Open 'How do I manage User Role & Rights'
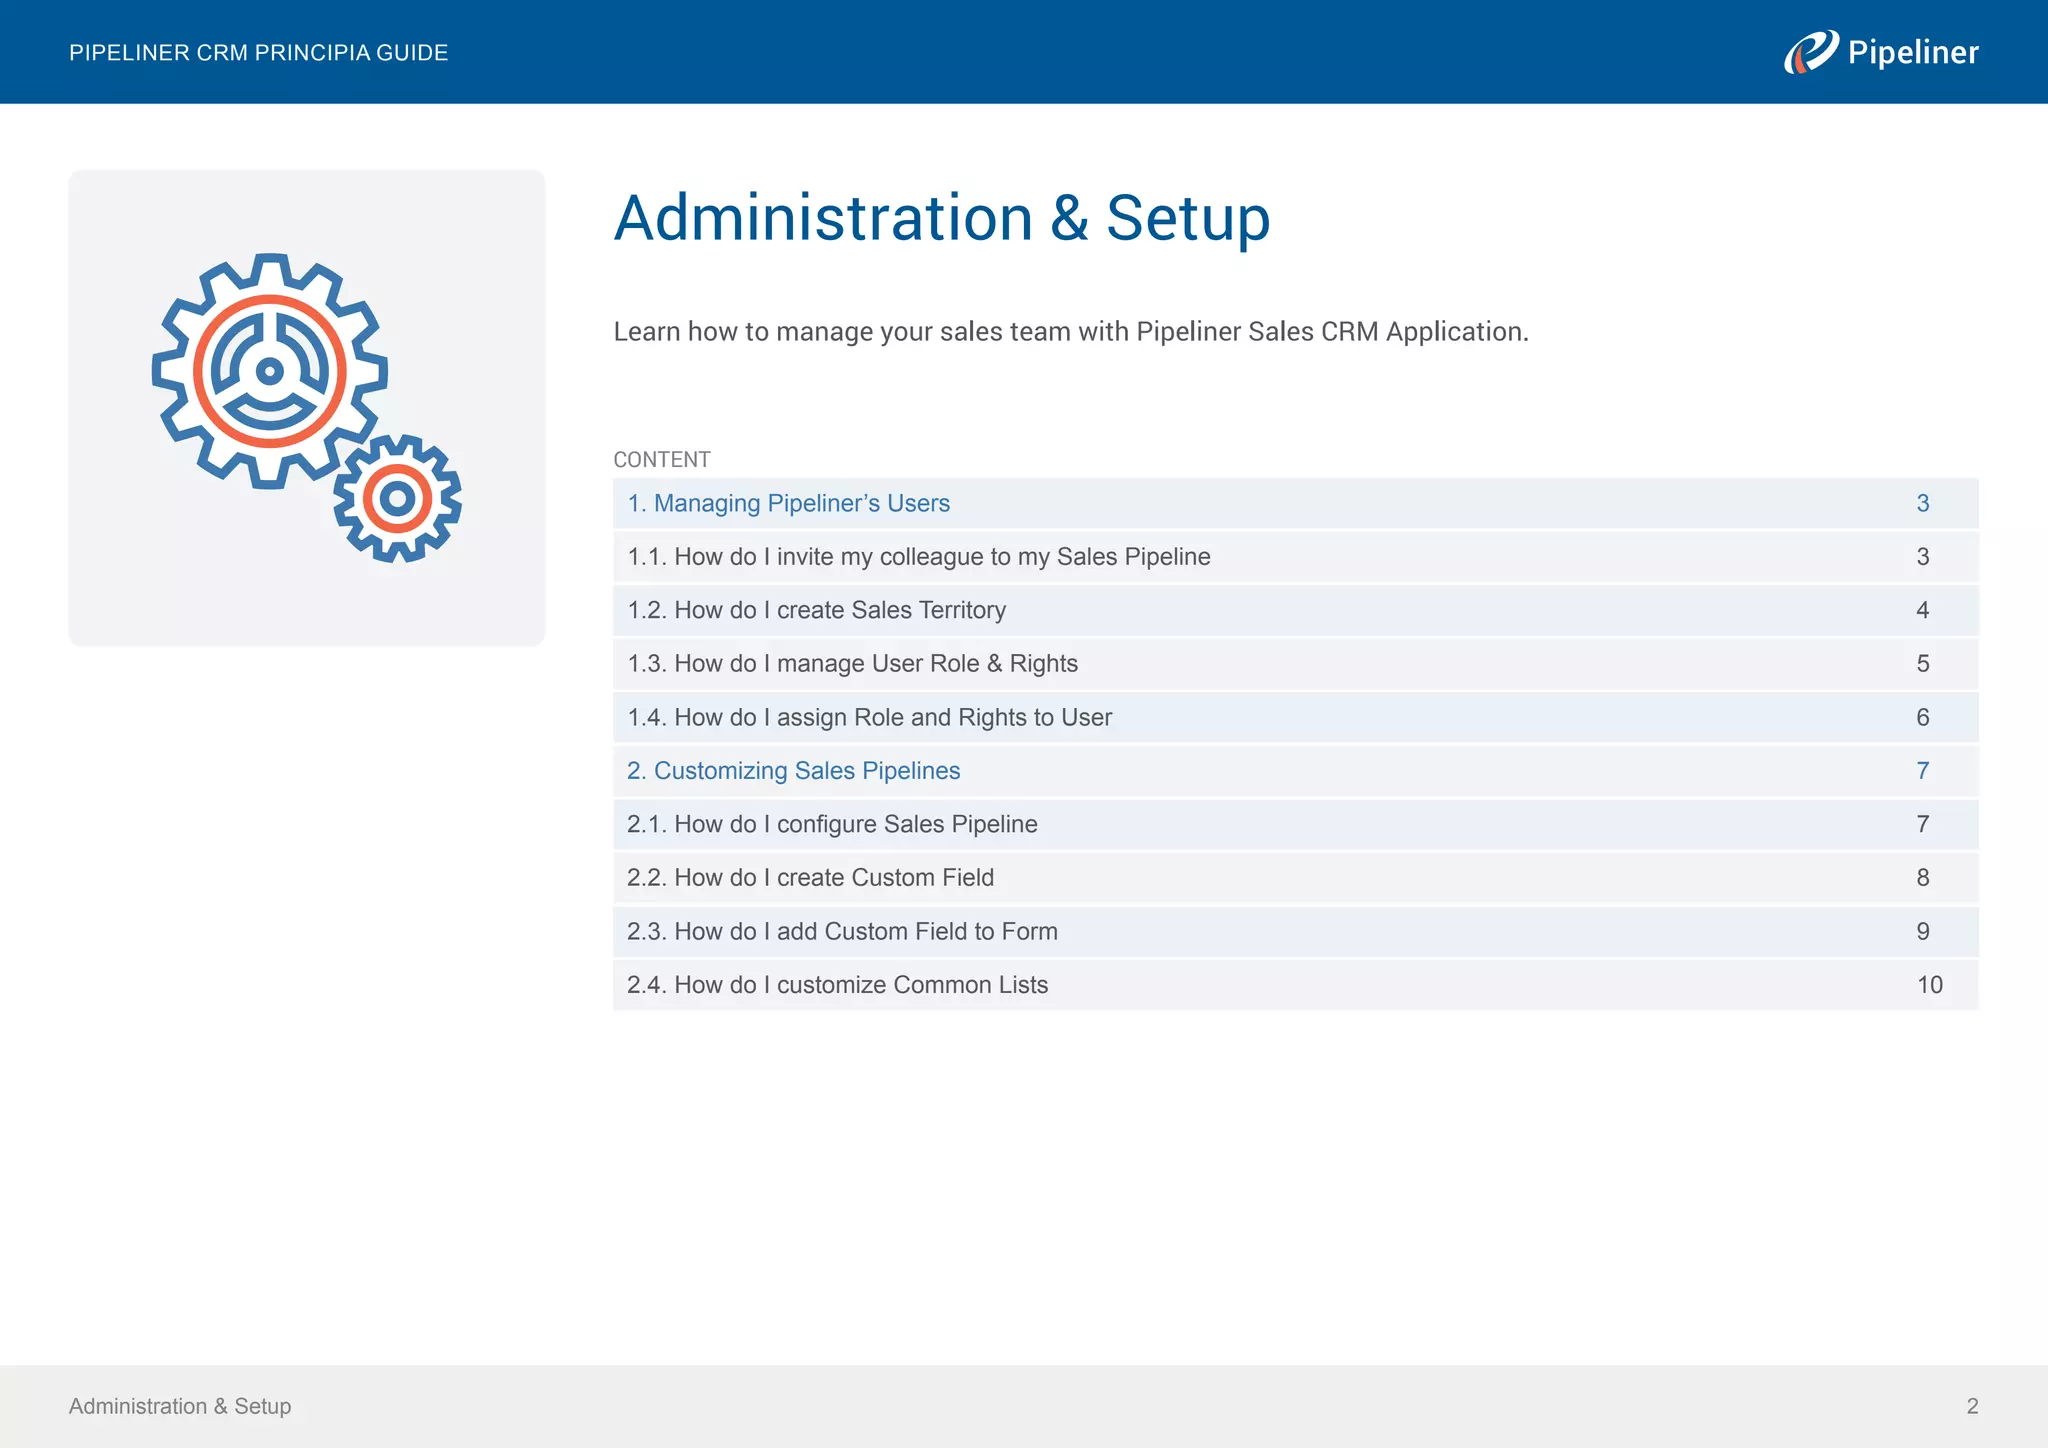Screen dimensions: 2048x1448 tap(852, 664)
